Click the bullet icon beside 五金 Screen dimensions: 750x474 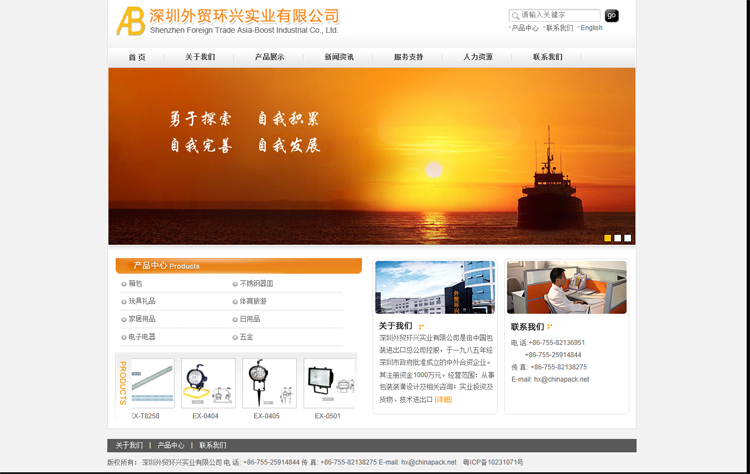(x=235, y=337)
